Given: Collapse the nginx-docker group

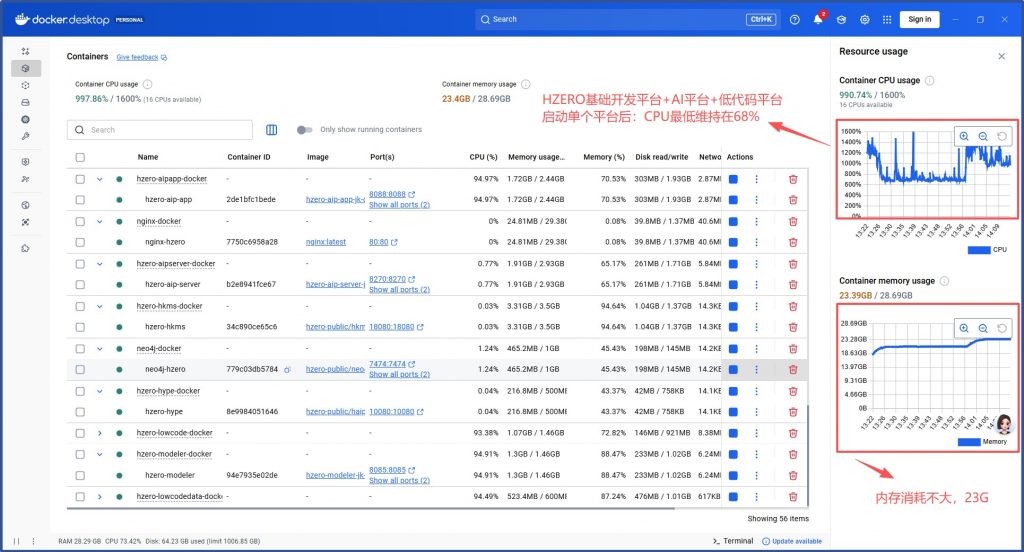Looking at the screenshot, I should click(99, 221).
